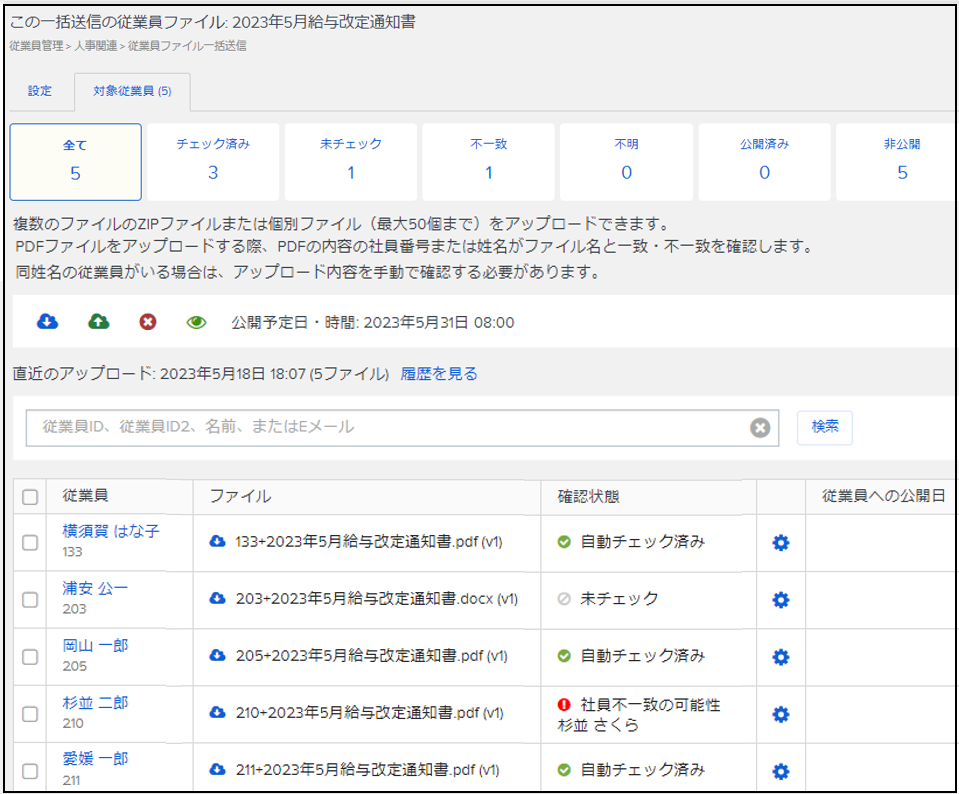
Task: Open gear settings for 愛媛 一郎 row
Action: click(781, 771)
